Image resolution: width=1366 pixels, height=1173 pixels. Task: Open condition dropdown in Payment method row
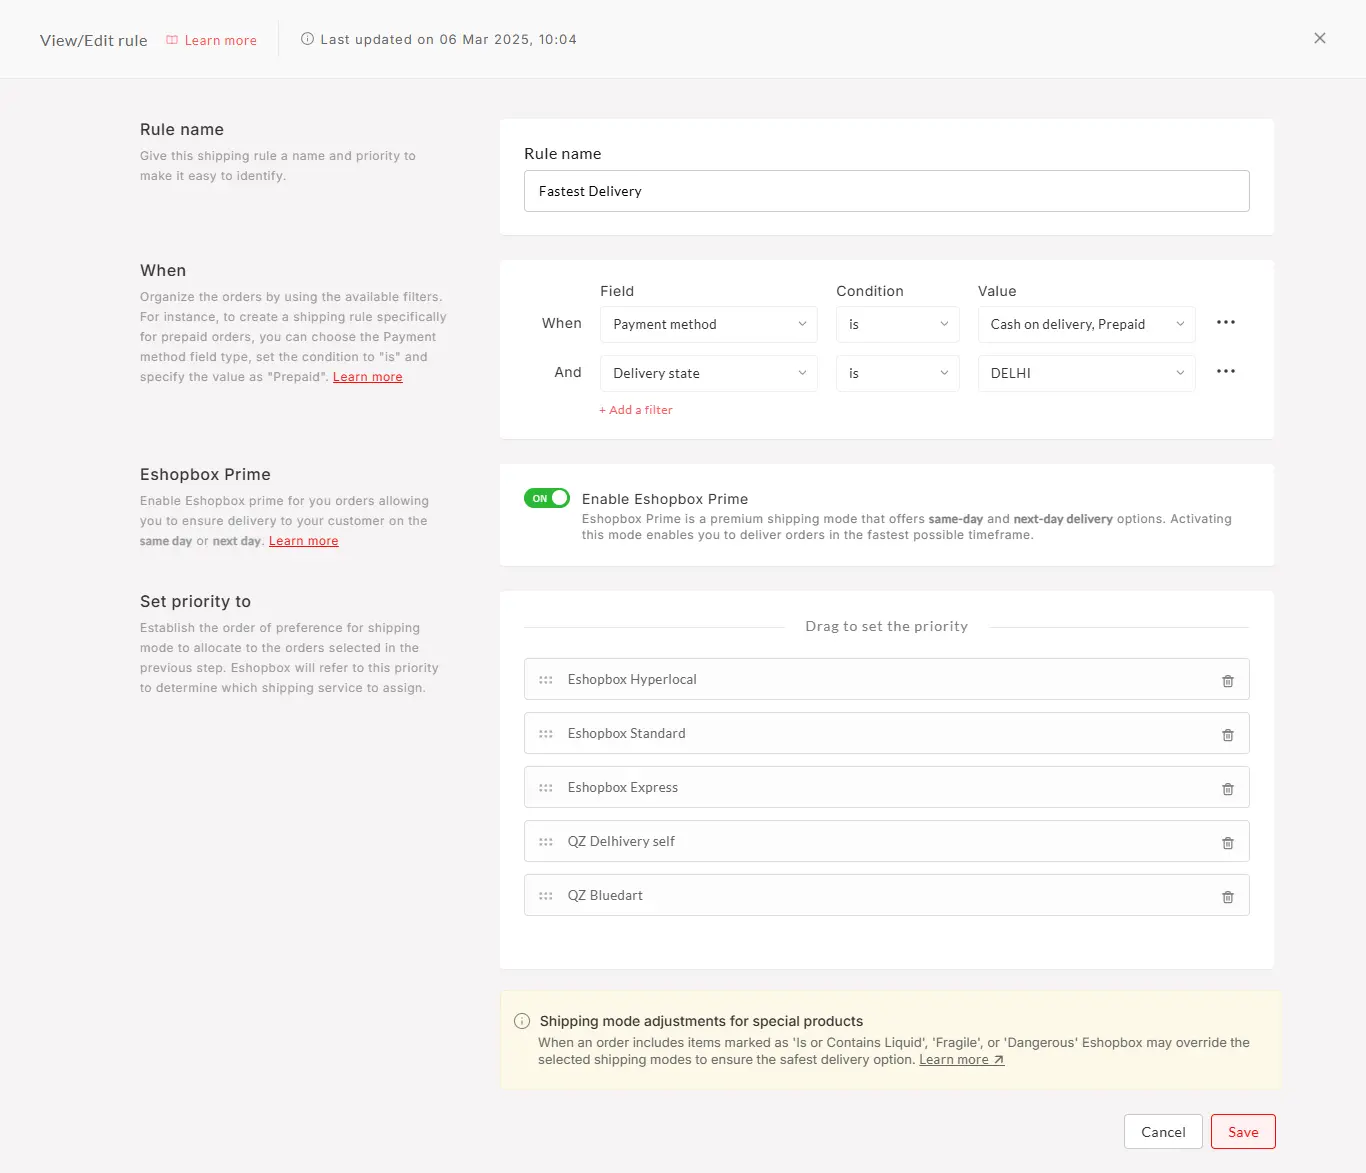(898, 324)
